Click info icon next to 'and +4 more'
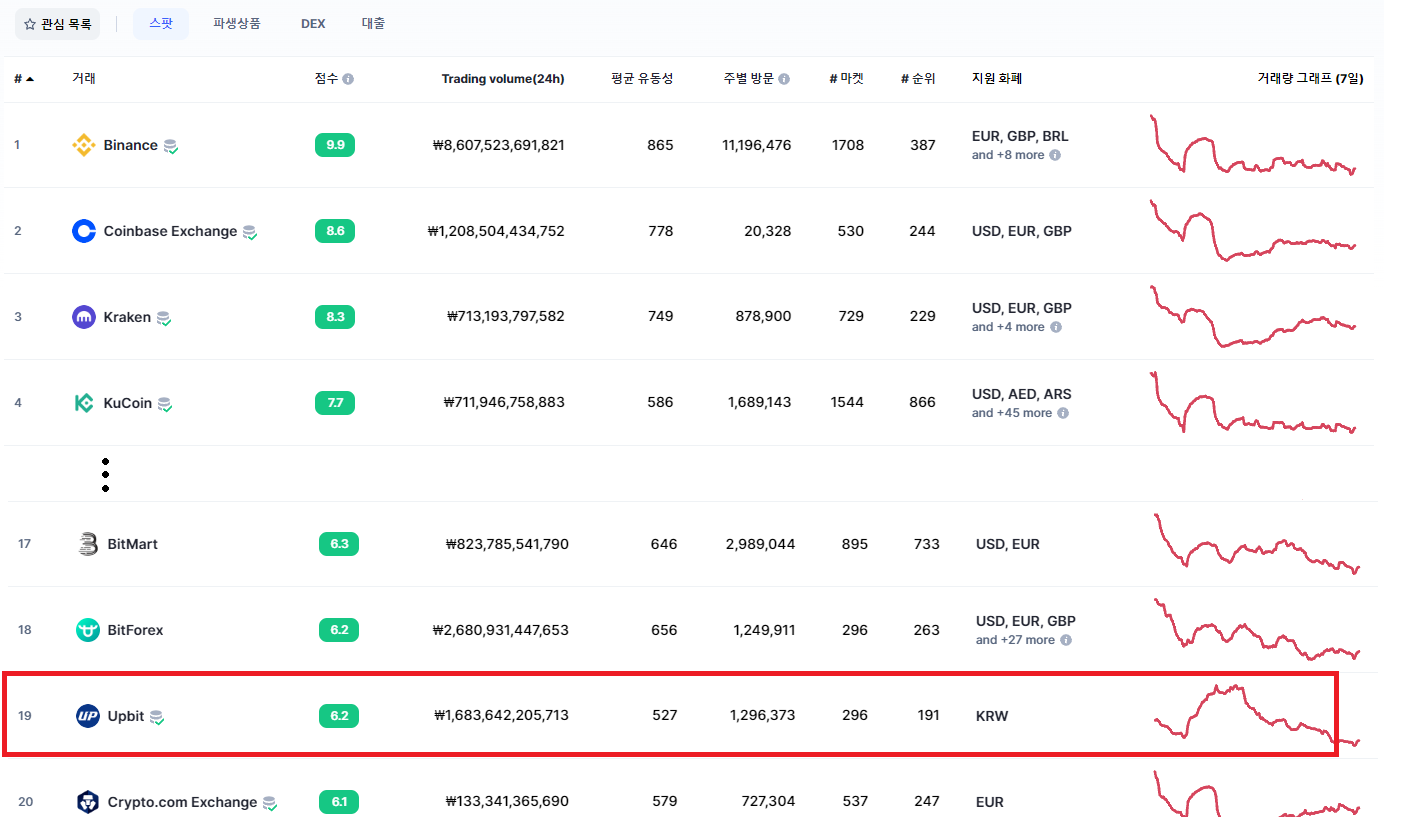1423x817 pixels. (1056, 328)
